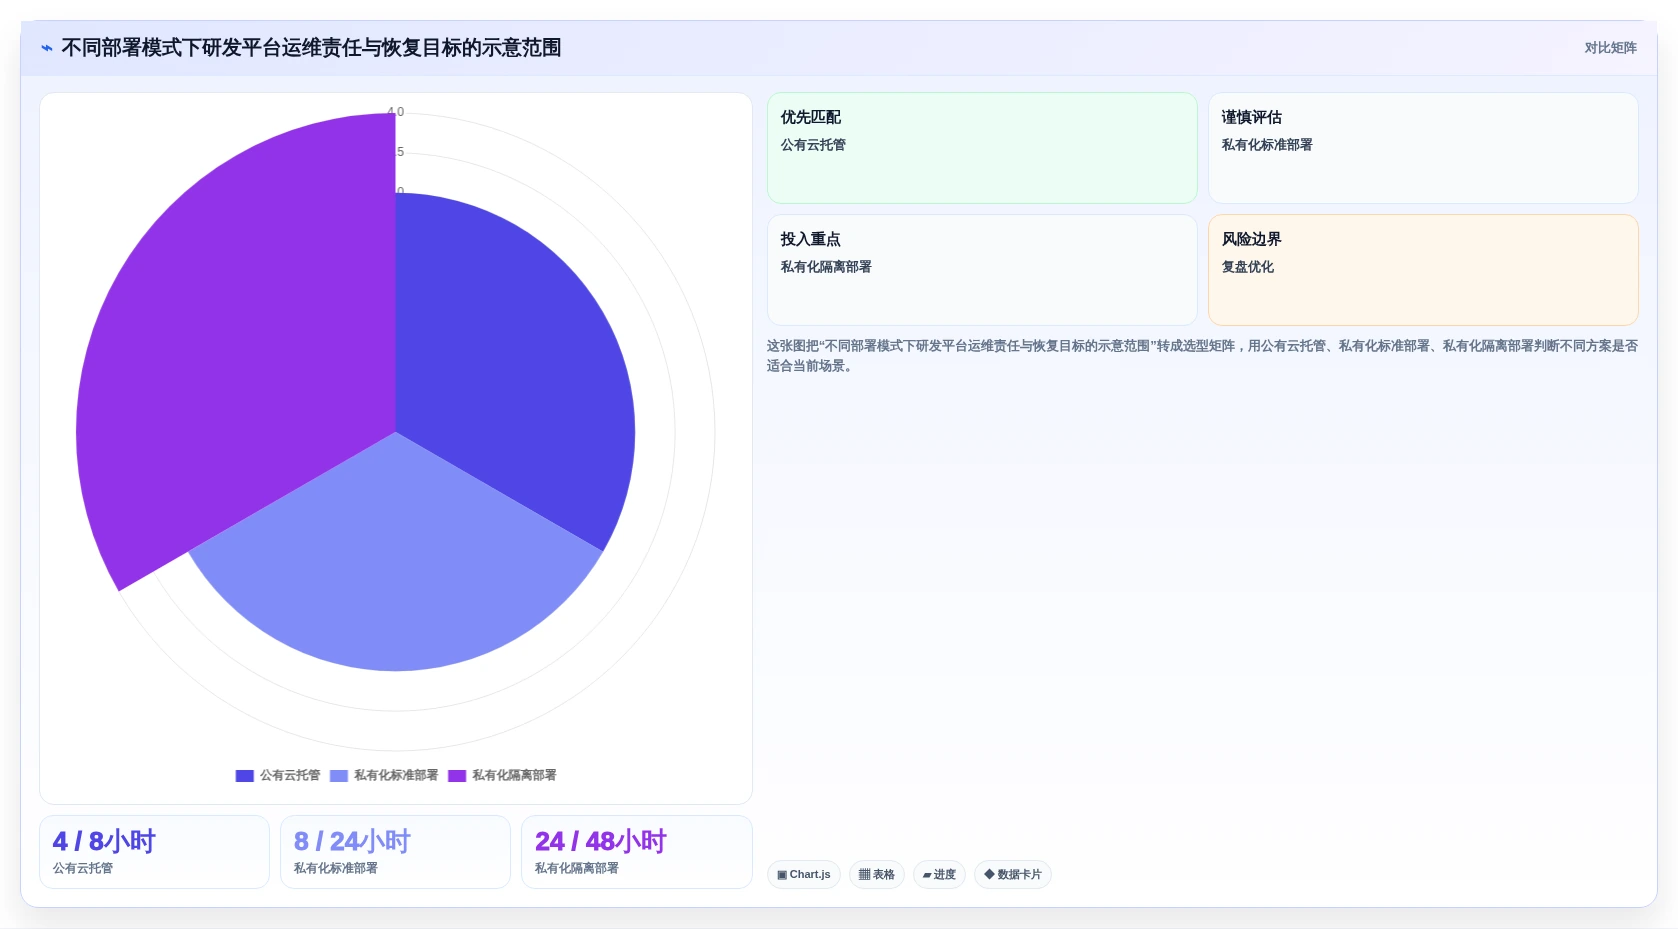The image size is (1678, 929).
Task: Click the description paragraph starting with 这张图把
Action: point(1202,356)
